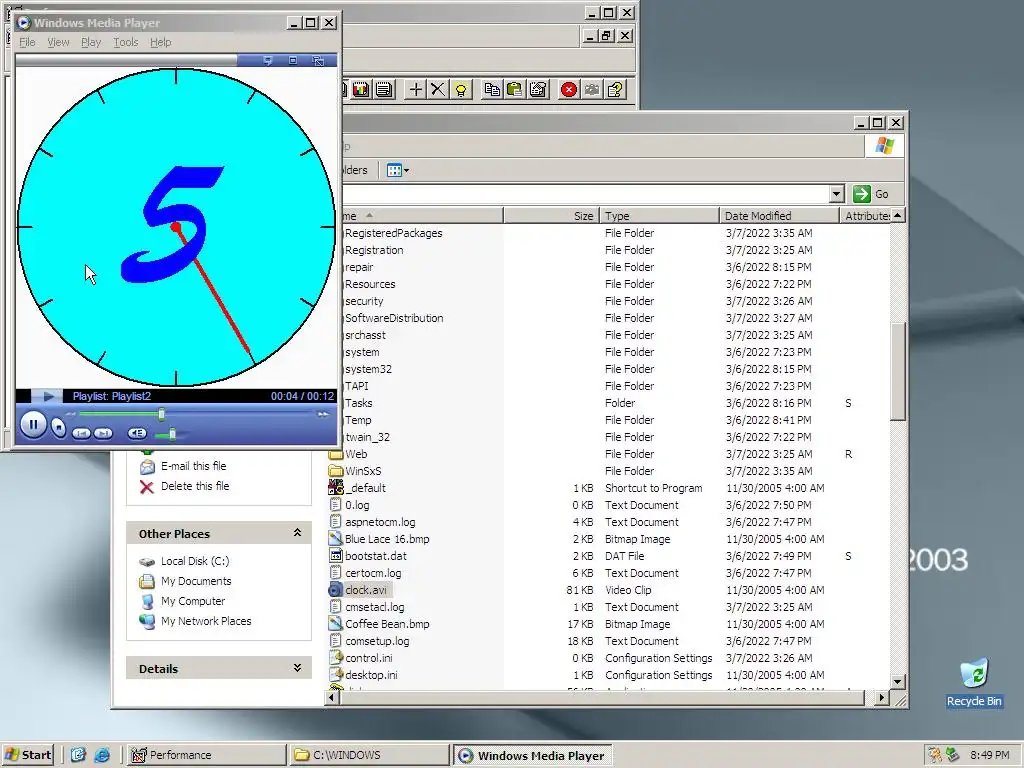Screen dimensions: 1024x768
Task: Click Delete this file link
Action: tap(195, 487)
